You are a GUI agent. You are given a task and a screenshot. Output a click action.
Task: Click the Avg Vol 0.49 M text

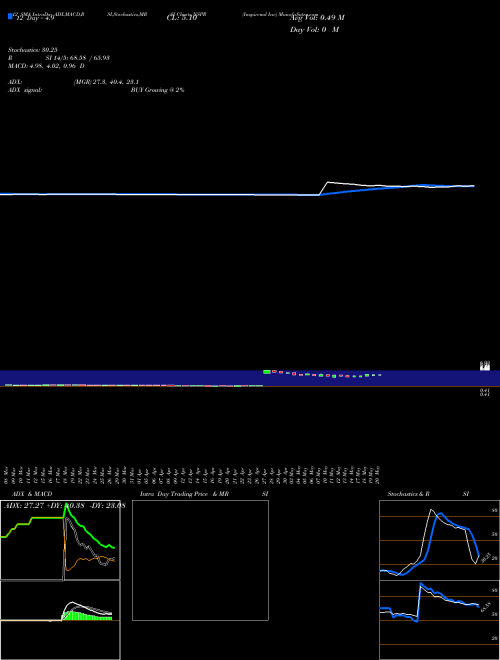pyautogui.click(x=317, y=18)
